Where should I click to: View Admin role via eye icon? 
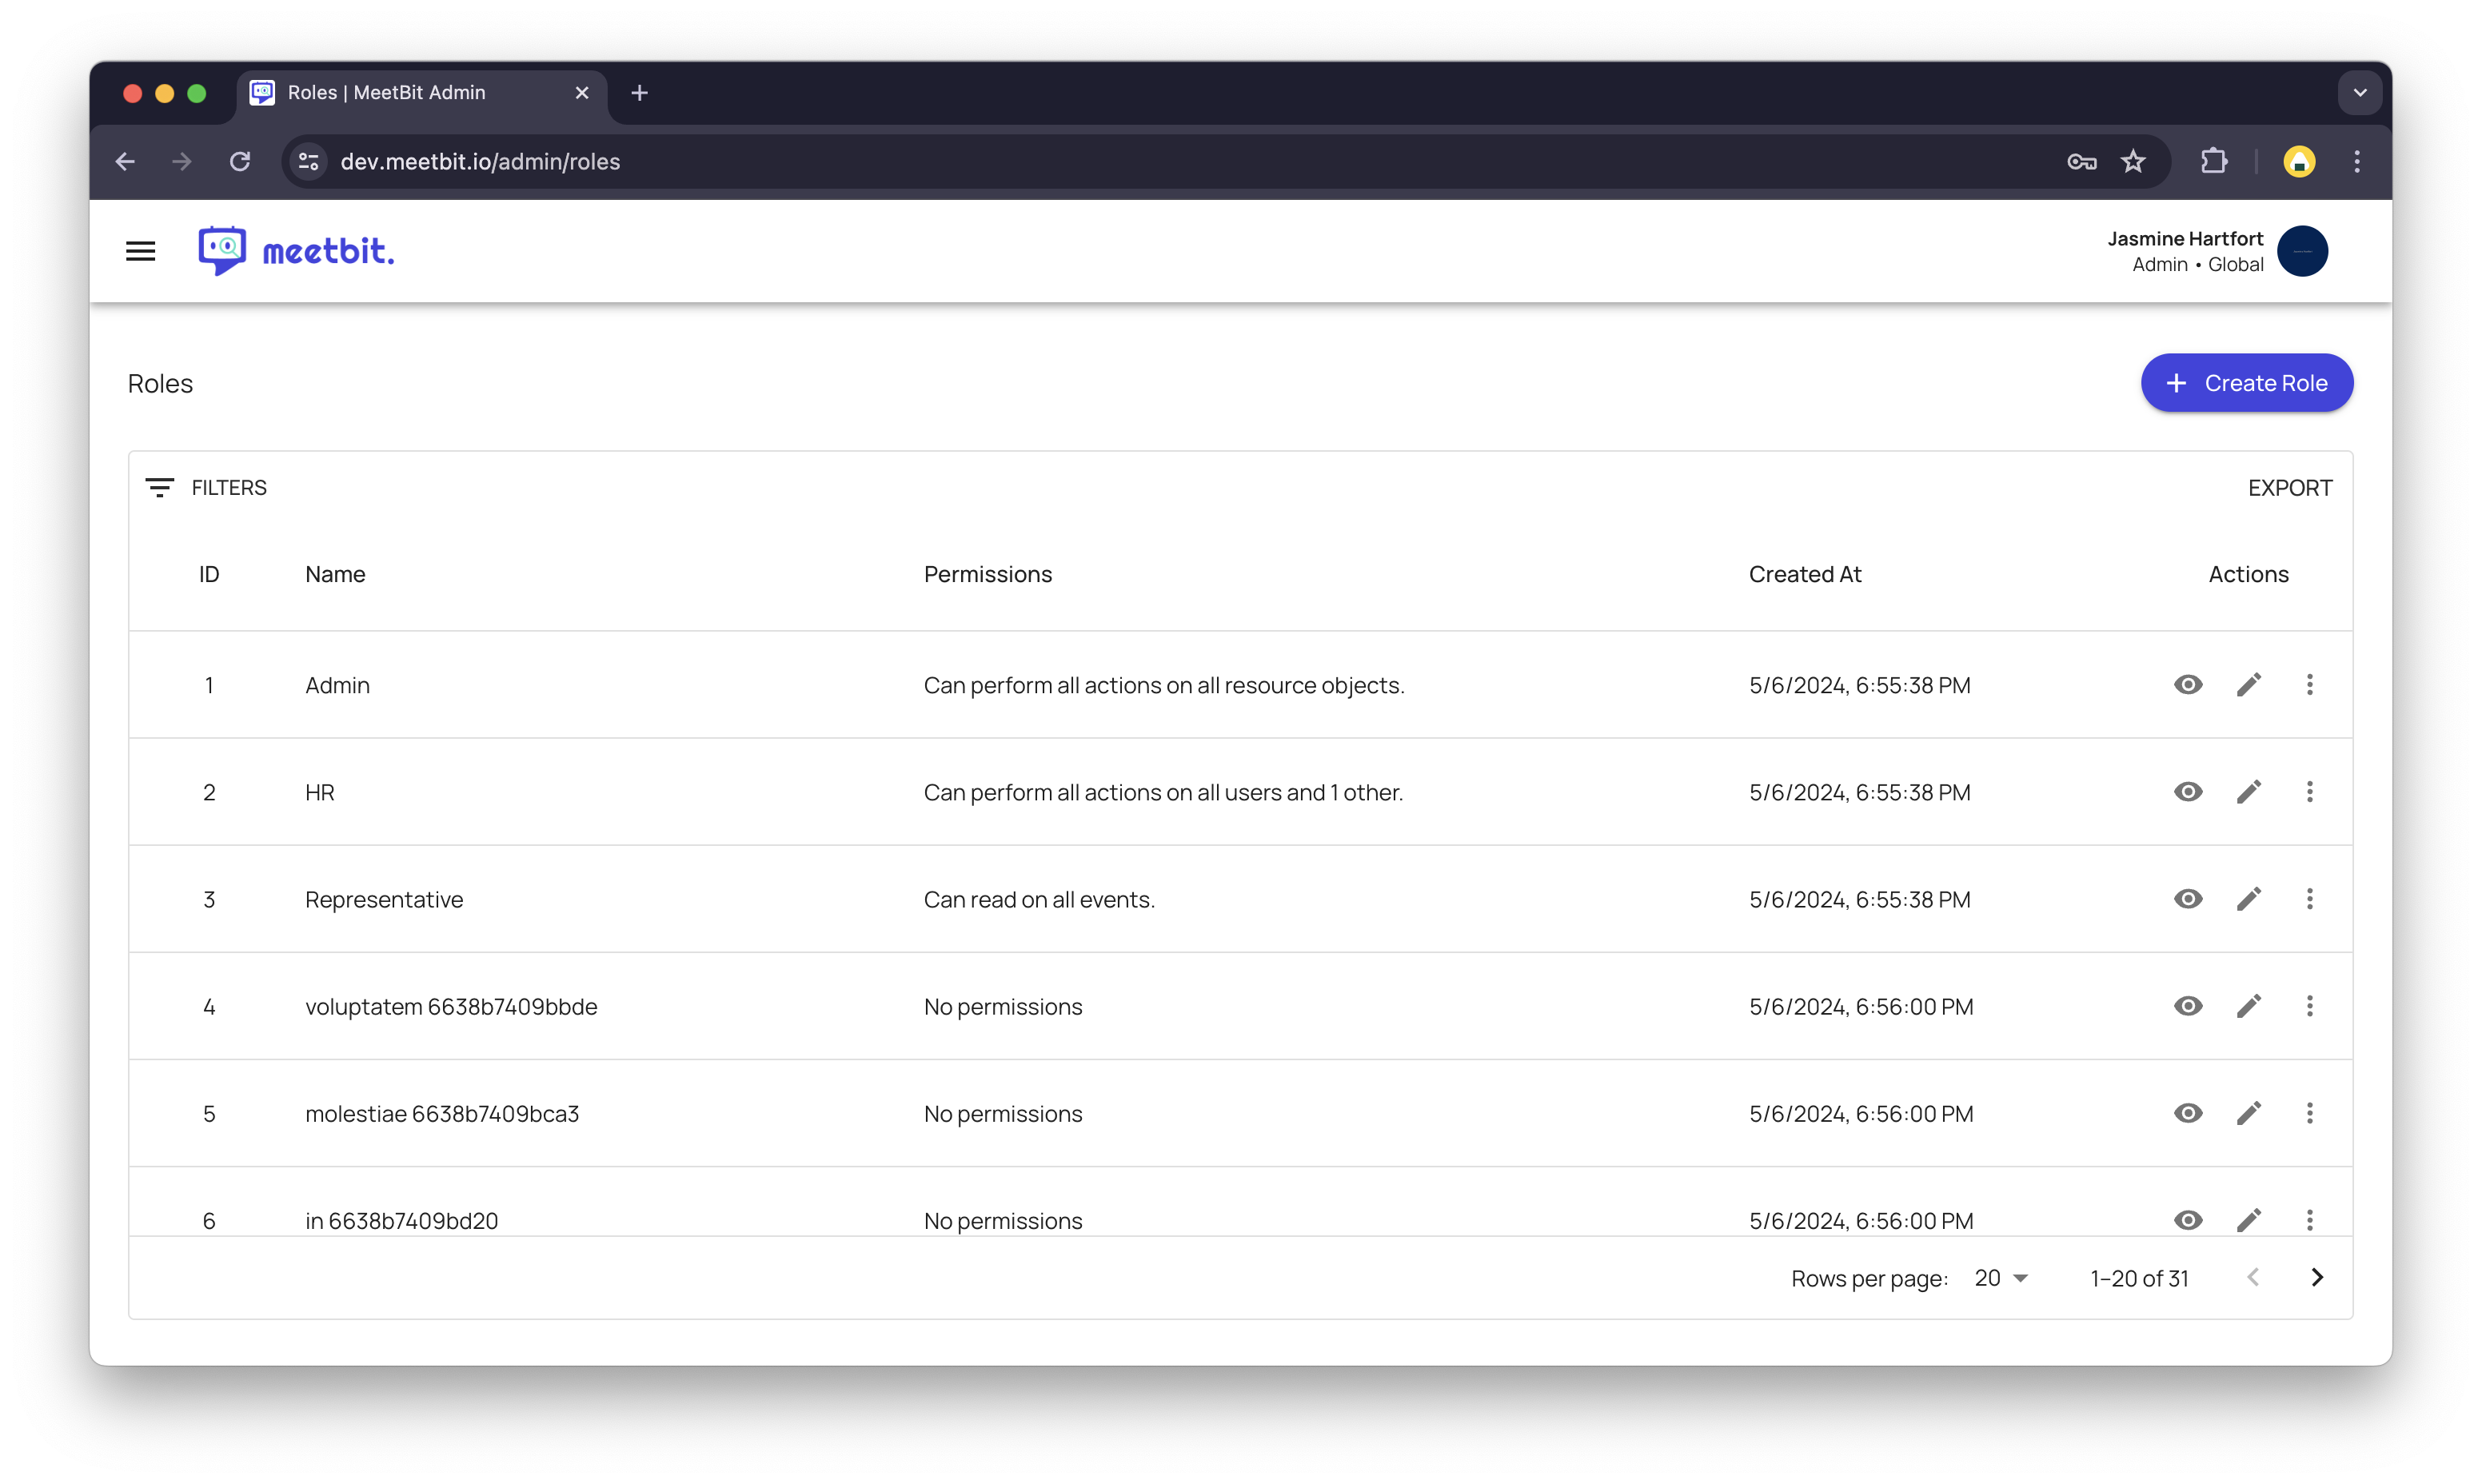coord(2187,685)
